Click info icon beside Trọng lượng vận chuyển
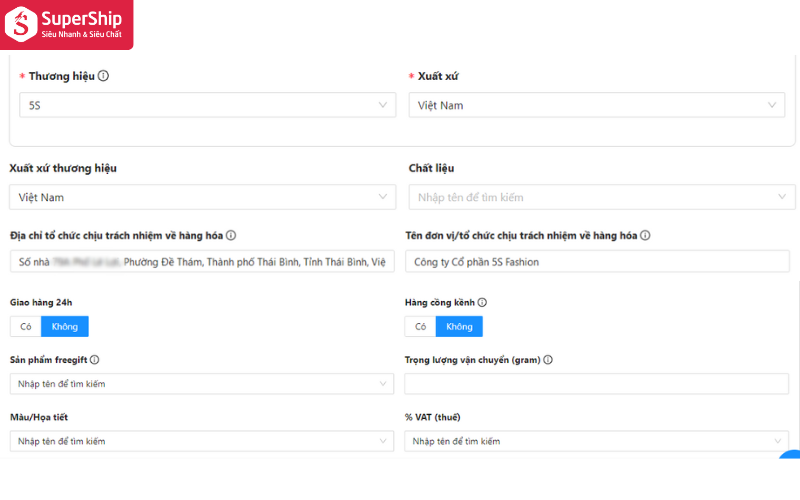 pos(548,360)
